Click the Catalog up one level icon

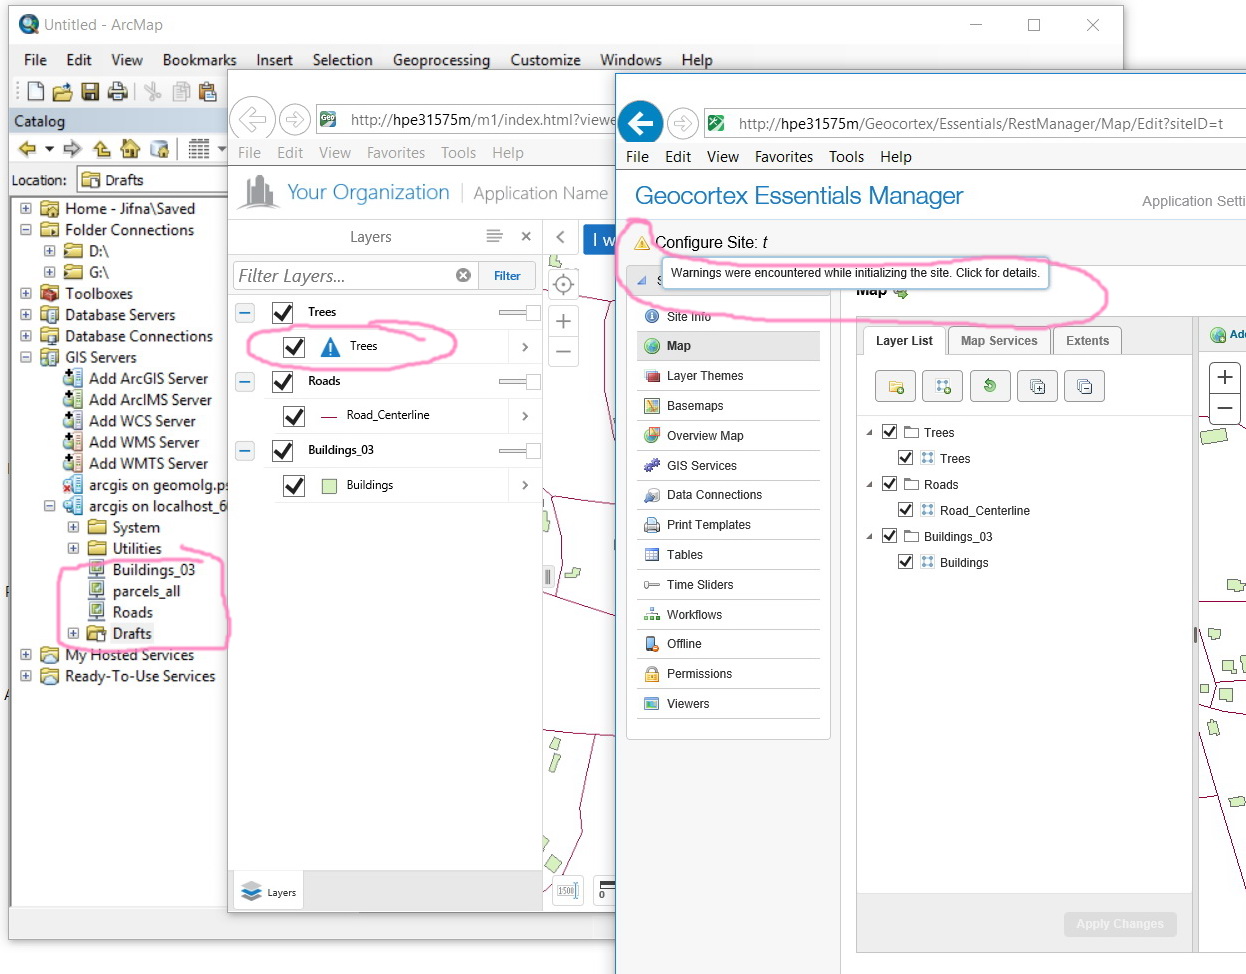102,149
